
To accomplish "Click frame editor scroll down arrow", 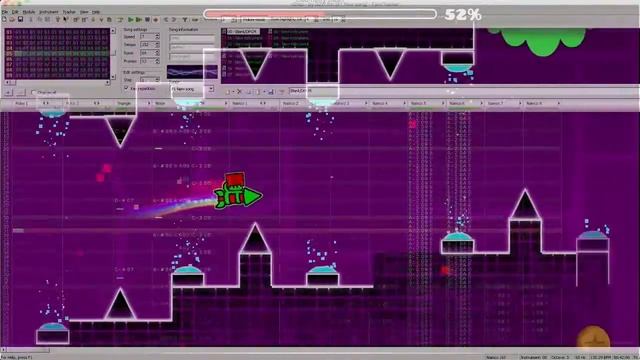I will (113, 77).
